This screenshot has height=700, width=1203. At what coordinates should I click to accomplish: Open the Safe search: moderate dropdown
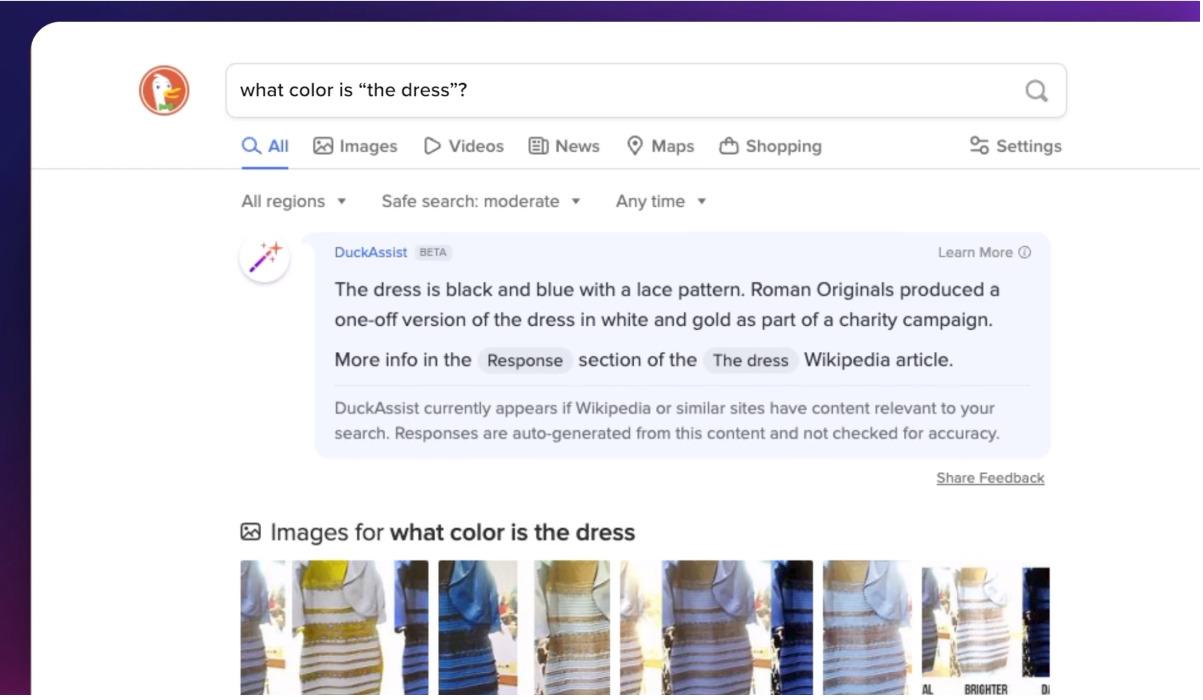tap(481, 201)
